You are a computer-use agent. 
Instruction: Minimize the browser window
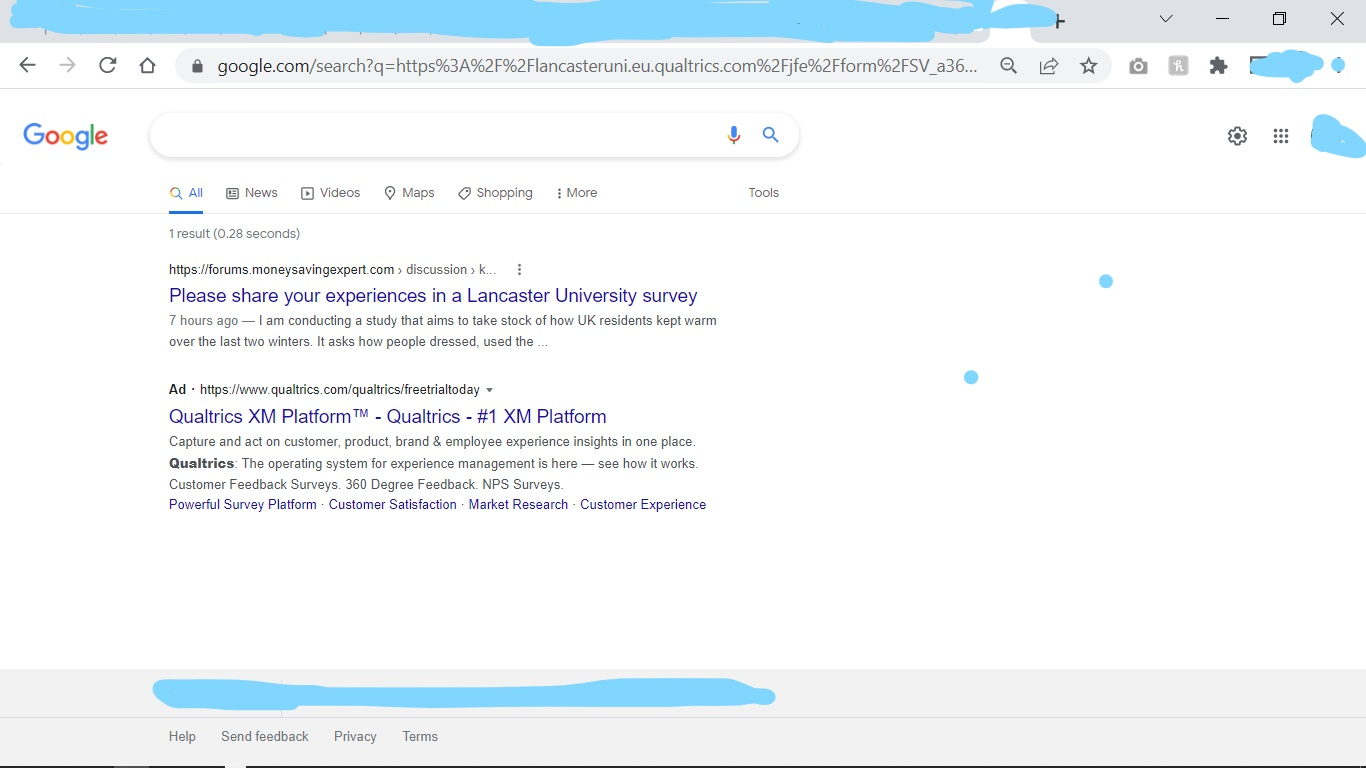(1223, 19)
